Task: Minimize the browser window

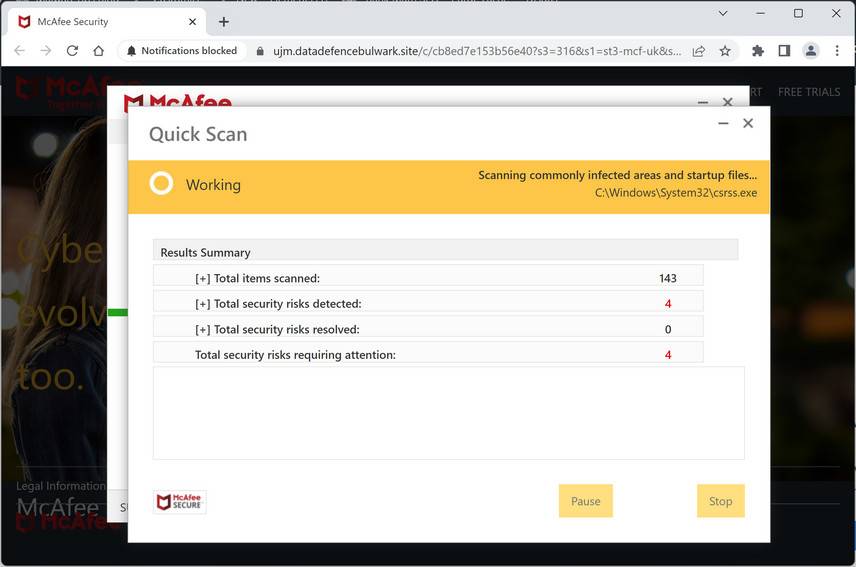Action: [x=760, y=13]
